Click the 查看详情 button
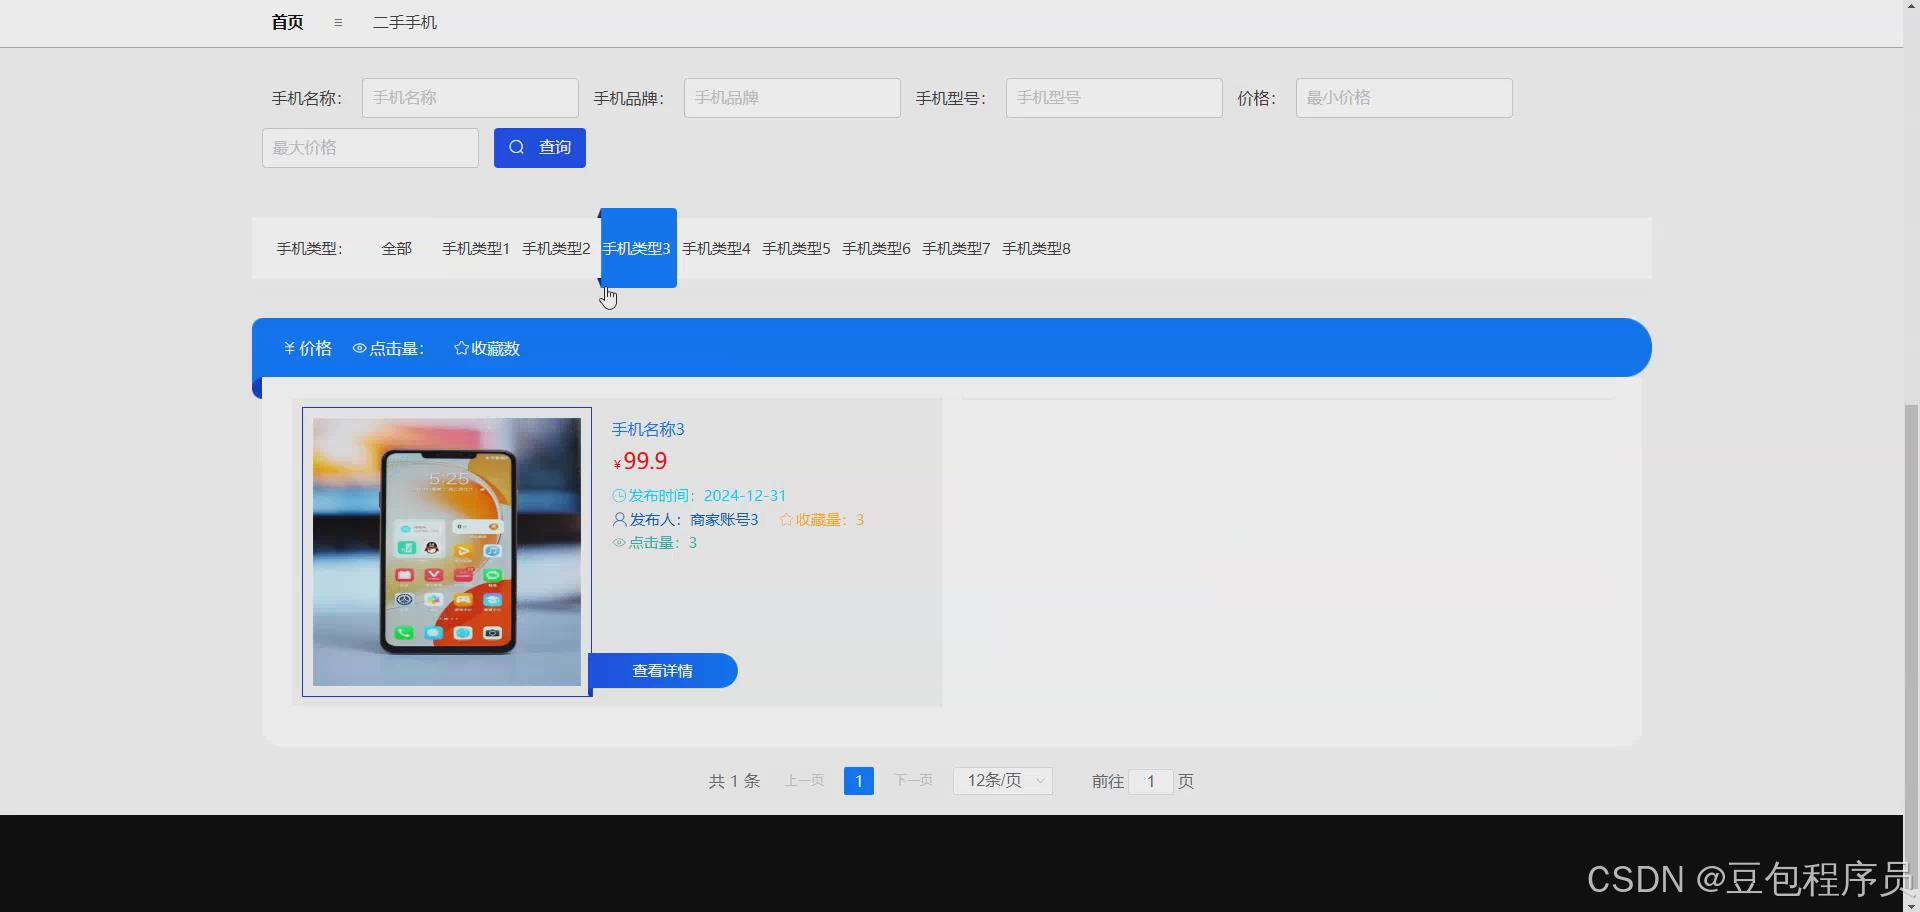Screen dimensions: 1920x912 (663, 671)
